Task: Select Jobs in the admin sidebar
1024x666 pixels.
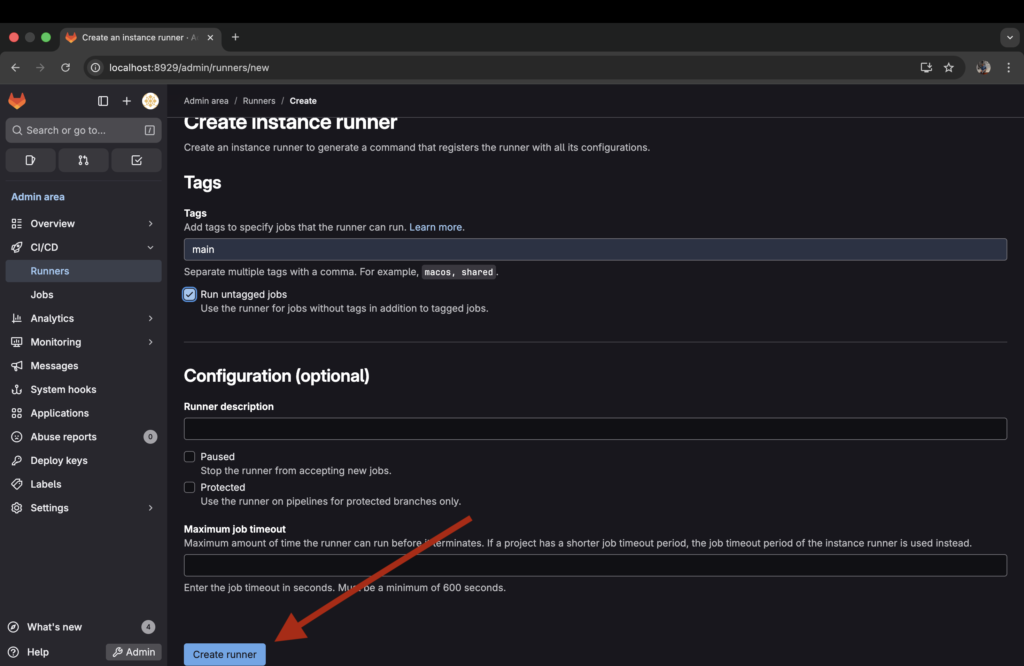Action: [x=41, y=294]
